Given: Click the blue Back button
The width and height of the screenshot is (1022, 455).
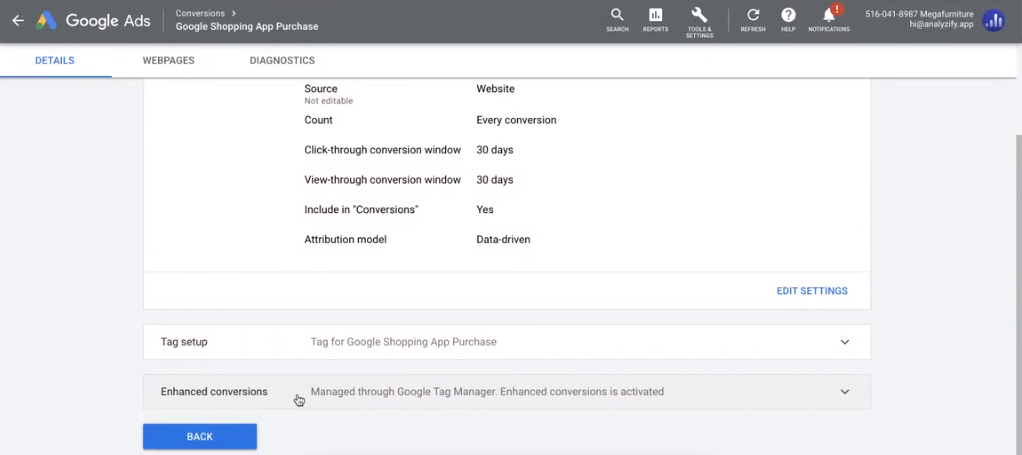Looking at the screenshot, I should pyautogui.click(x=199, y=437).
